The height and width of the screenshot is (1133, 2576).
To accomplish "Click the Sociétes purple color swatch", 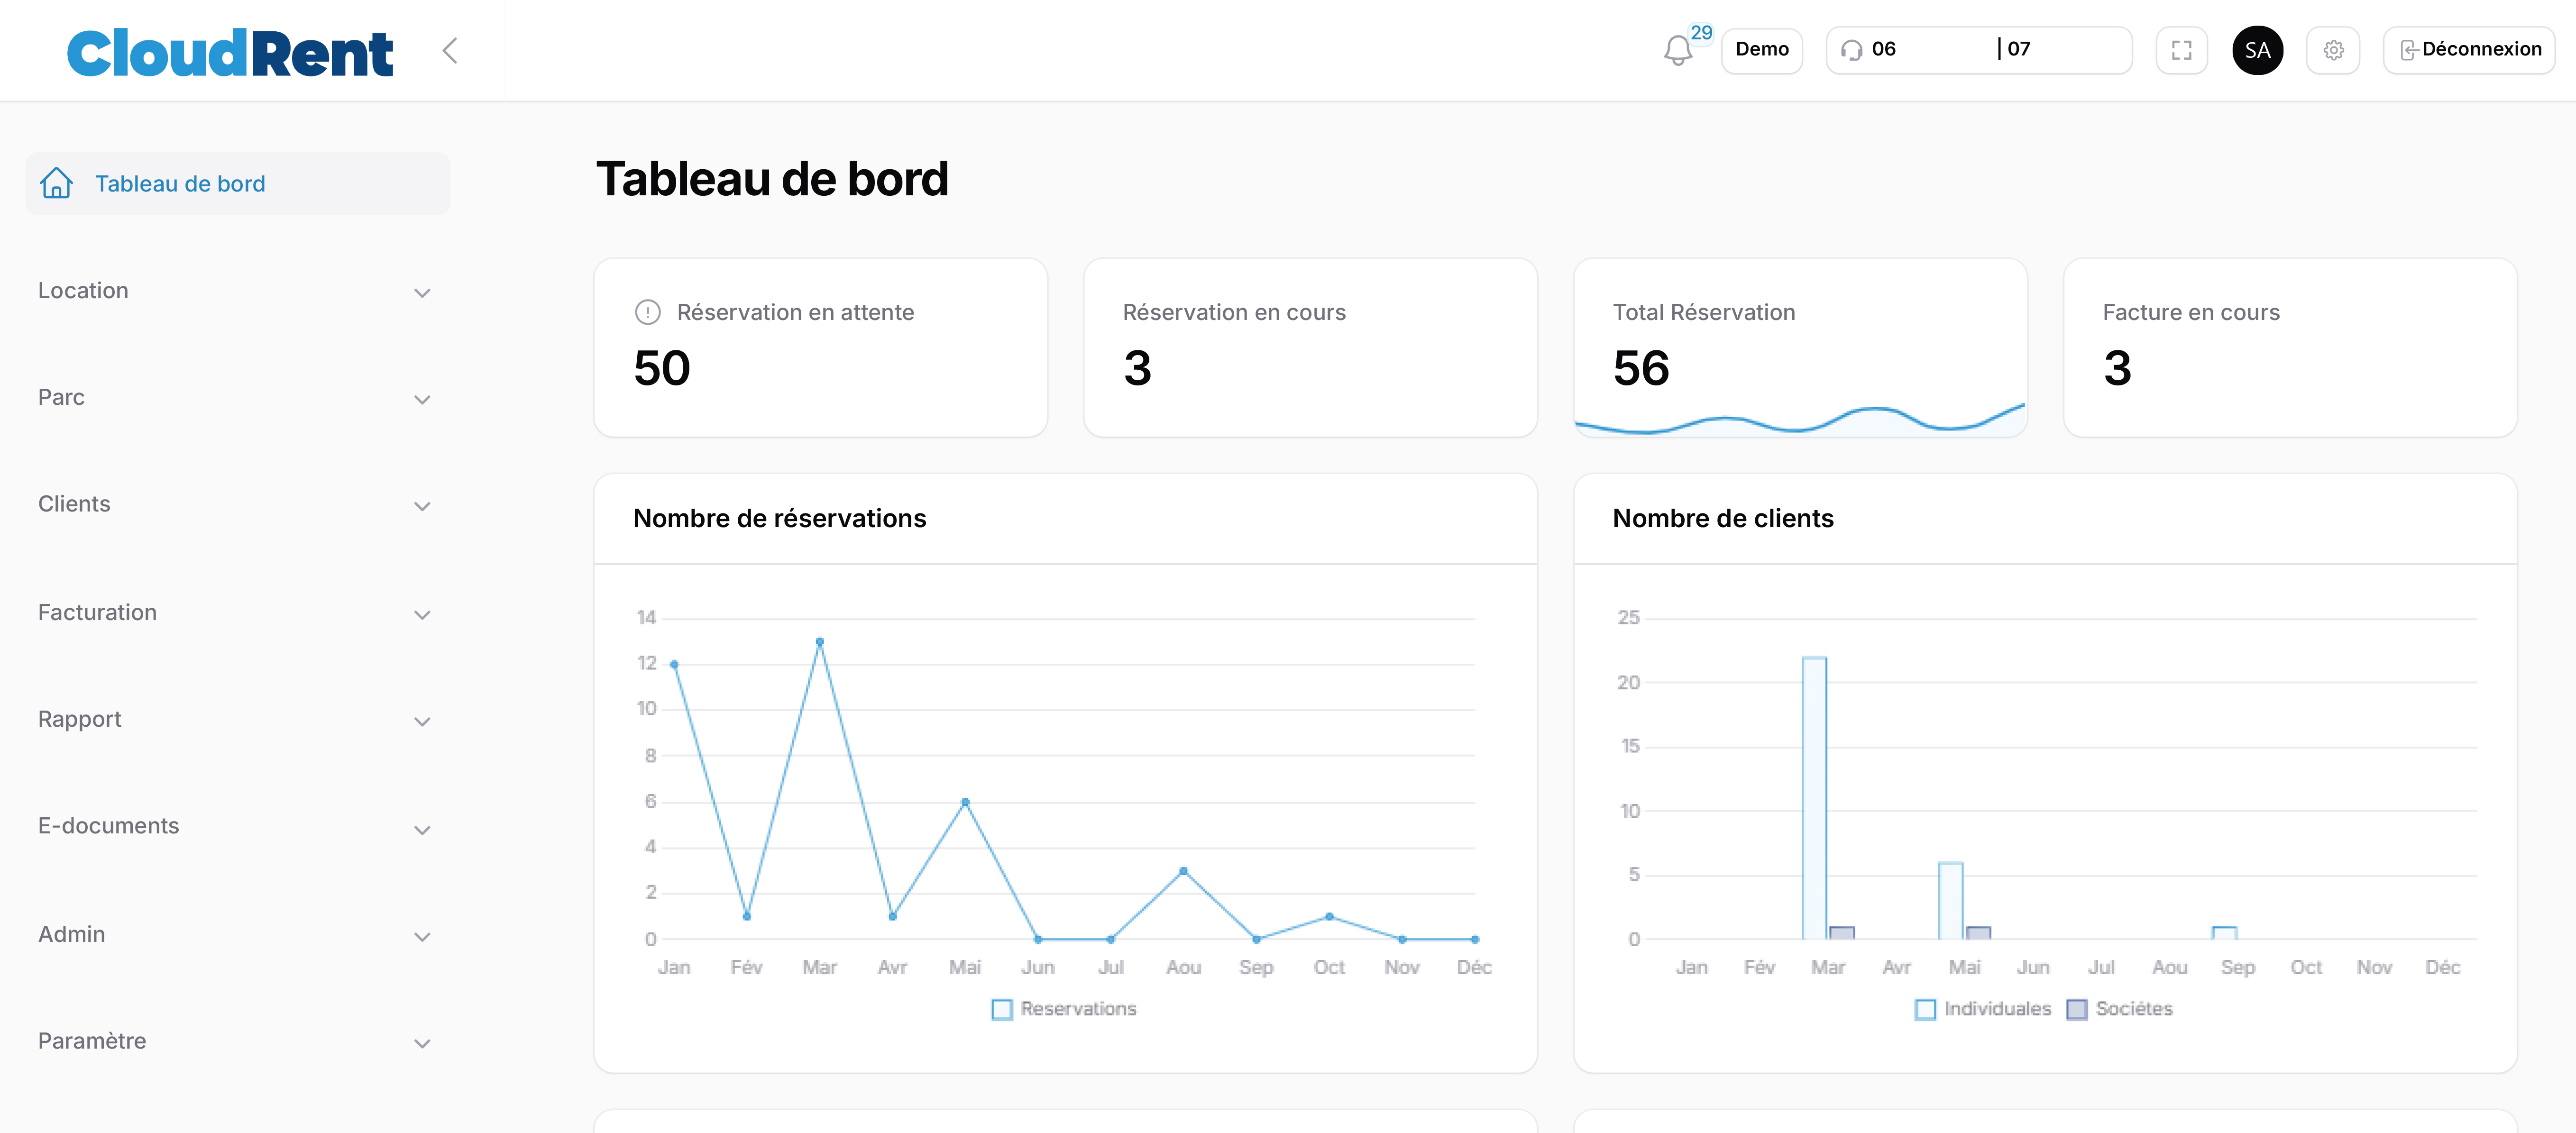I will pyautogui.click(x=2077, y=1010).
